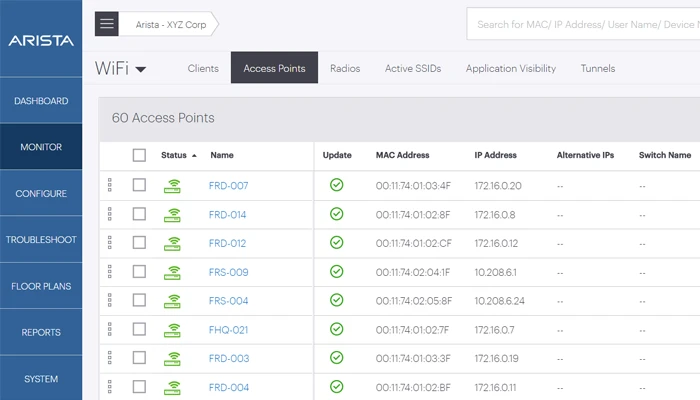
Task: Select the checkbox next to FRD-003
Action: [139, 358]
